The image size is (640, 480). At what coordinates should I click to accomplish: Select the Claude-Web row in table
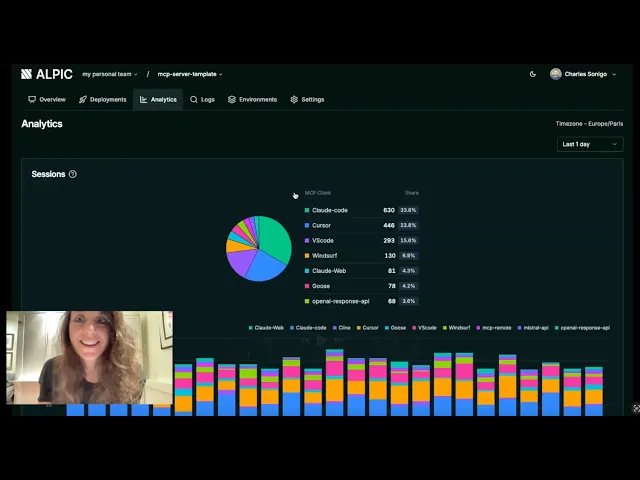pyautogui.click(x=362, y=271)
